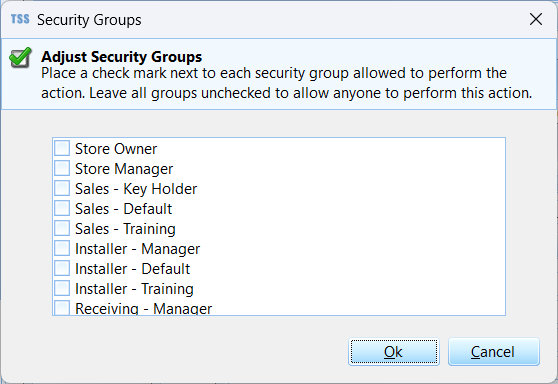The height and width of the screenshot is (384, 558).
Task: Enable the Installer - Manager checkbox
Action: coord(62,248)
